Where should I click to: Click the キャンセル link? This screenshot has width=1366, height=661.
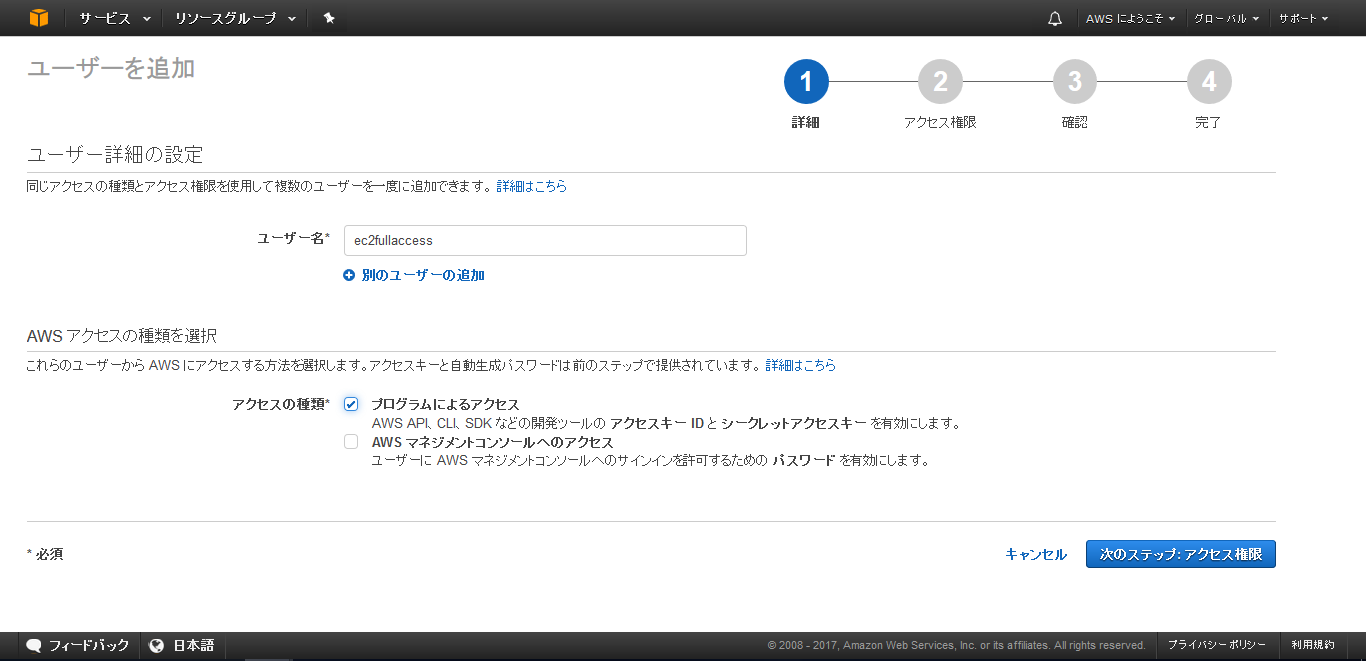pyautogui.click(x=1036, y=554)
